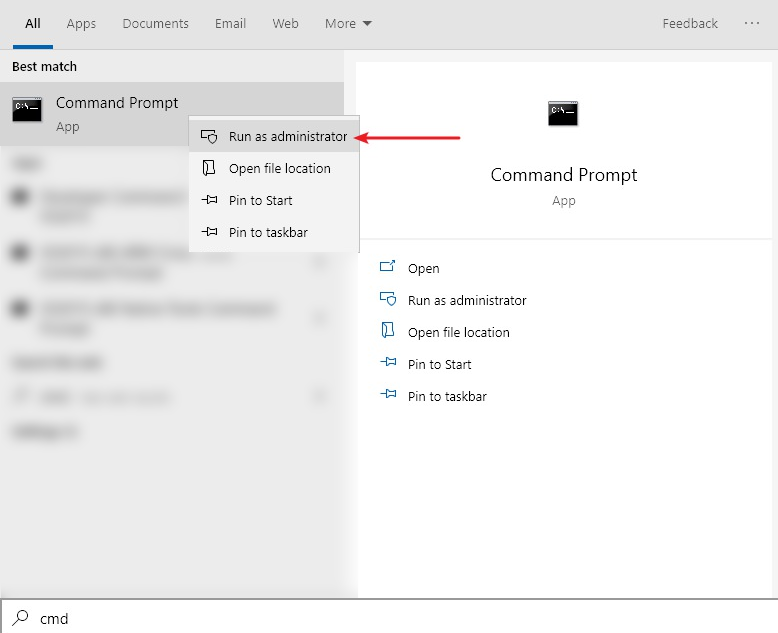778x633 pixels.
Task: Click shield icon beside context menu Run as administrator
Action: click(209, 136)
